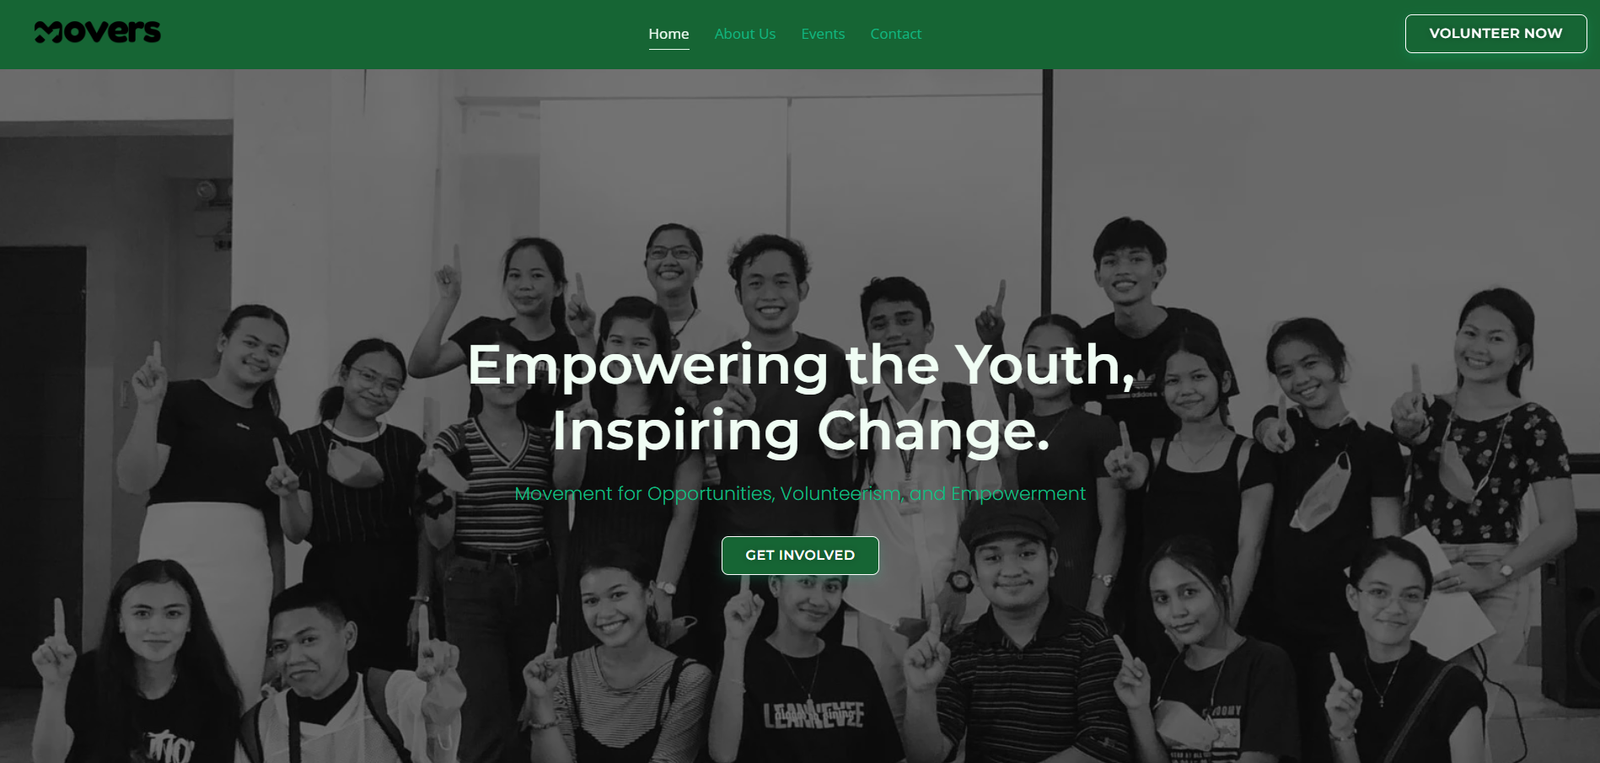Viewport: 1600px width, 763px height.
Task: Click the 'Inspiring Change.' headline line
Action: (x=801, y=431)
